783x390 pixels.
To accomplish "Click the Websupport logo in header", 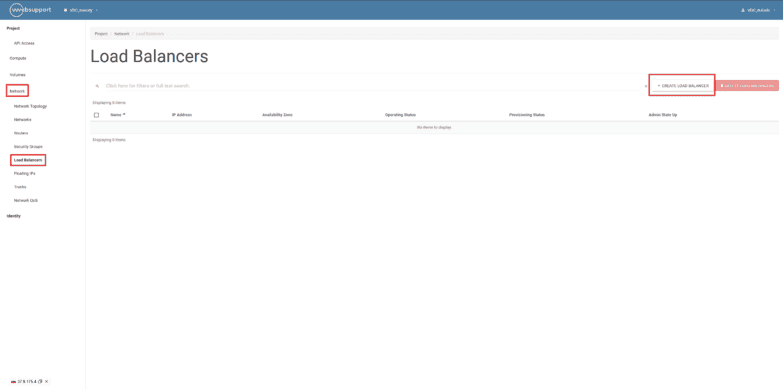I will coord(29,10).
